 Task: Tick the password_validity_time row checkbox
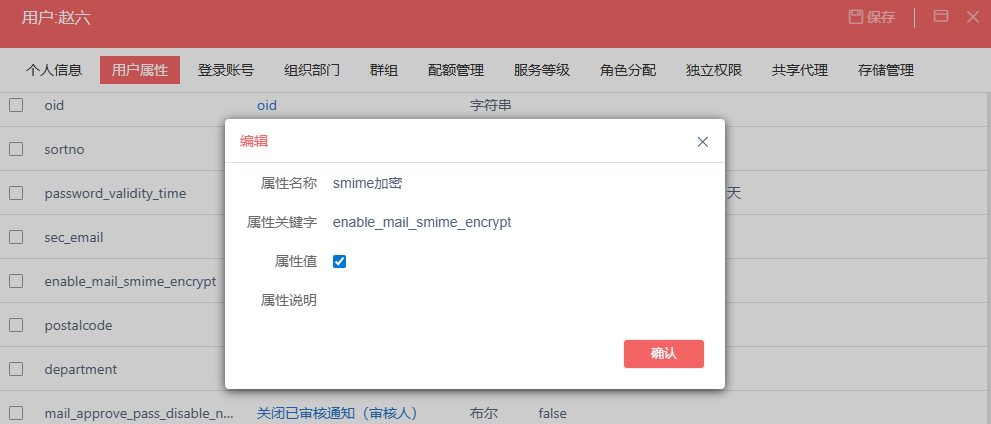coord(16,193)
